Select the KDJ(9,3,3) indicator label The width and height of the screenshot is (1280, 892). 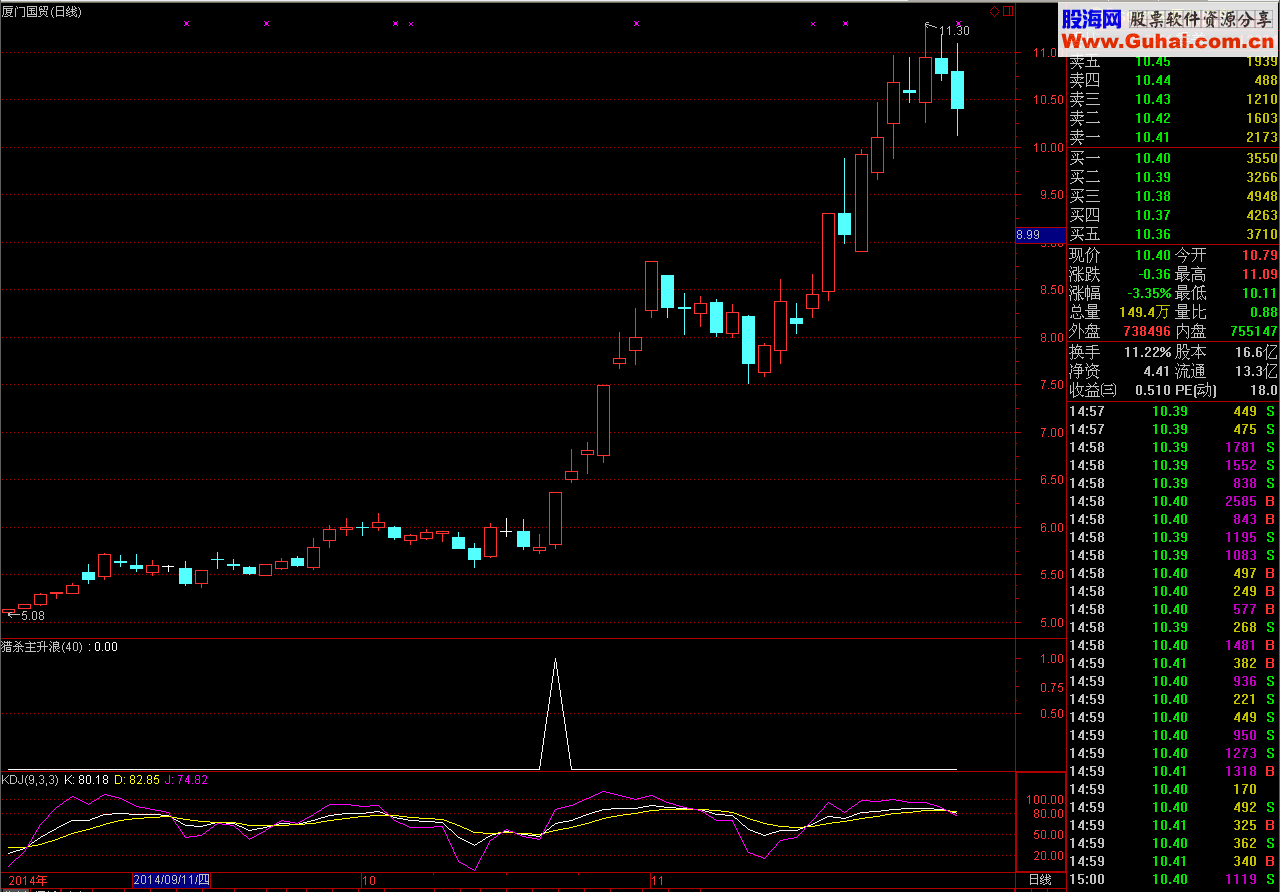[x=30, y=779]
